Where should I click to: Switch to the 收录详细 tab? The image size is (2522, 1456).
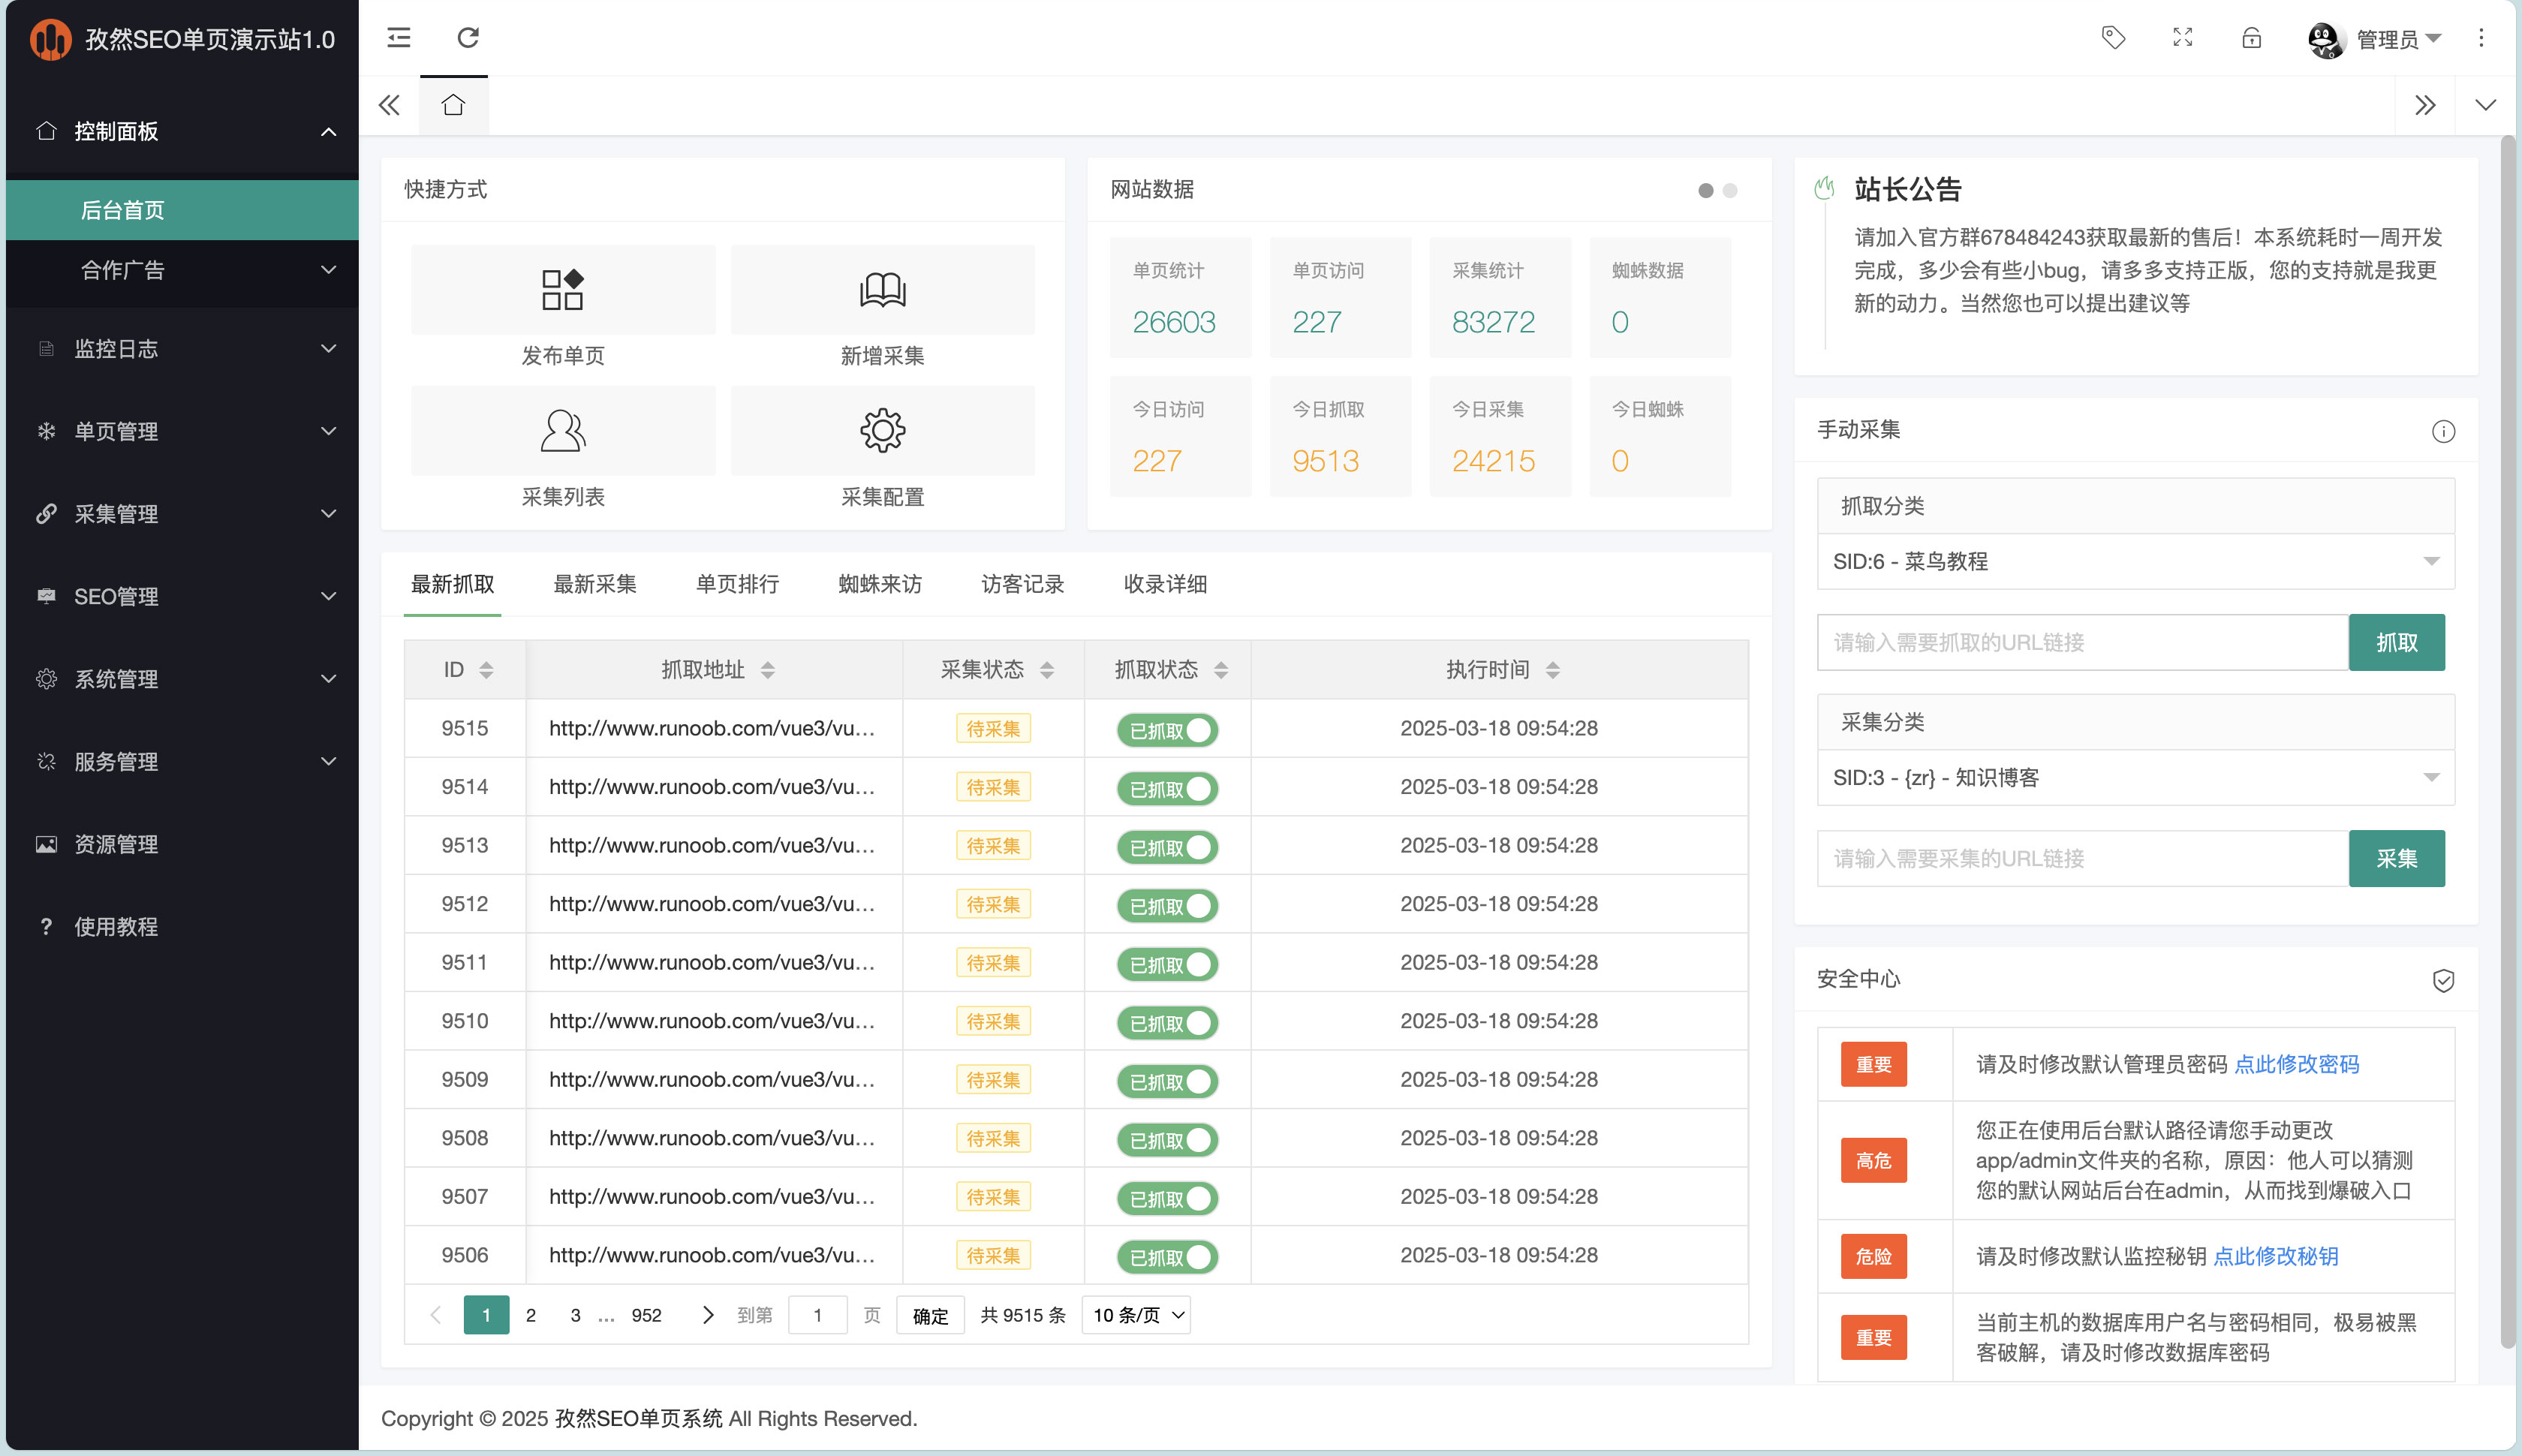click(x=1165, y=584)
